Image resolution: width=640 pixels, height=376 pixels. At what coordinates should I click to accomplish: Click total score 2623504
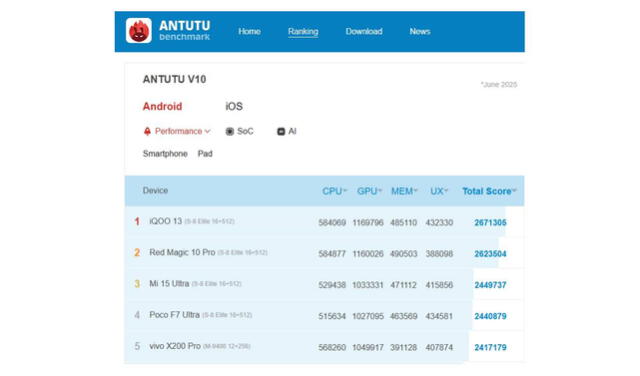tap(490, 254)
